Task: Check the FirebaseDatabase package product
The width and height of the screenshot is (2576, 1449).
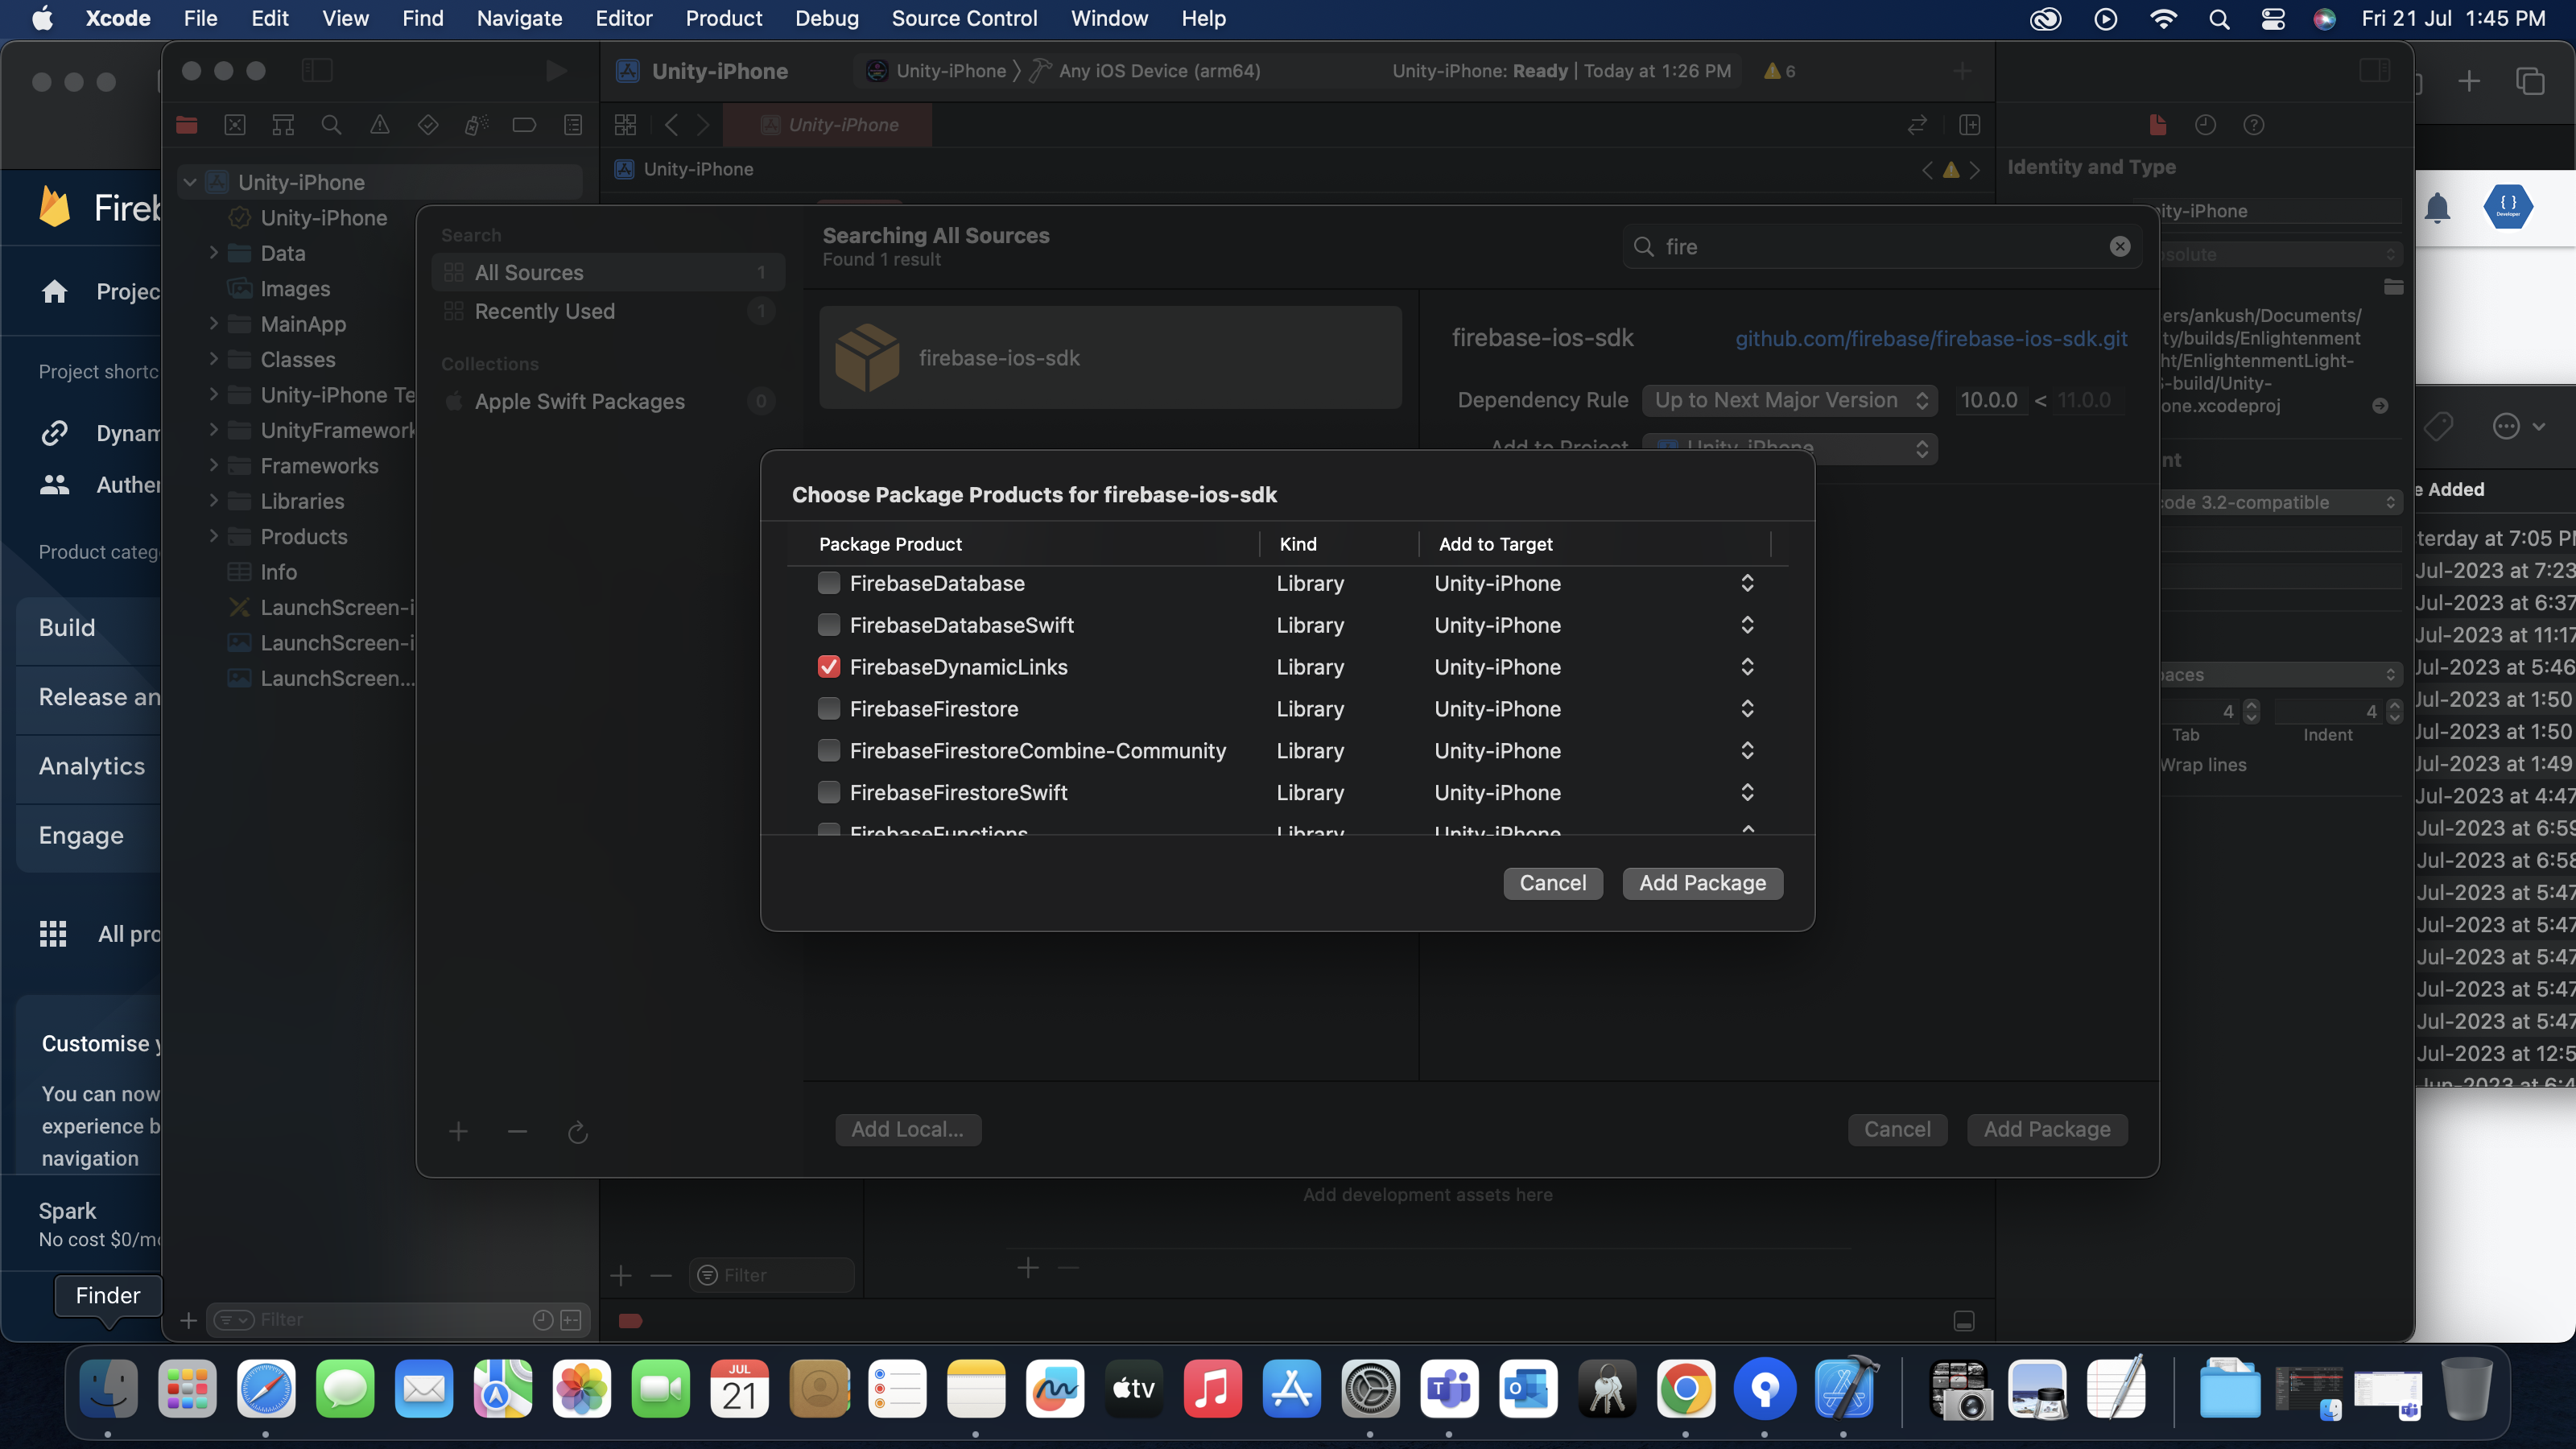Action: pos(828,583)
